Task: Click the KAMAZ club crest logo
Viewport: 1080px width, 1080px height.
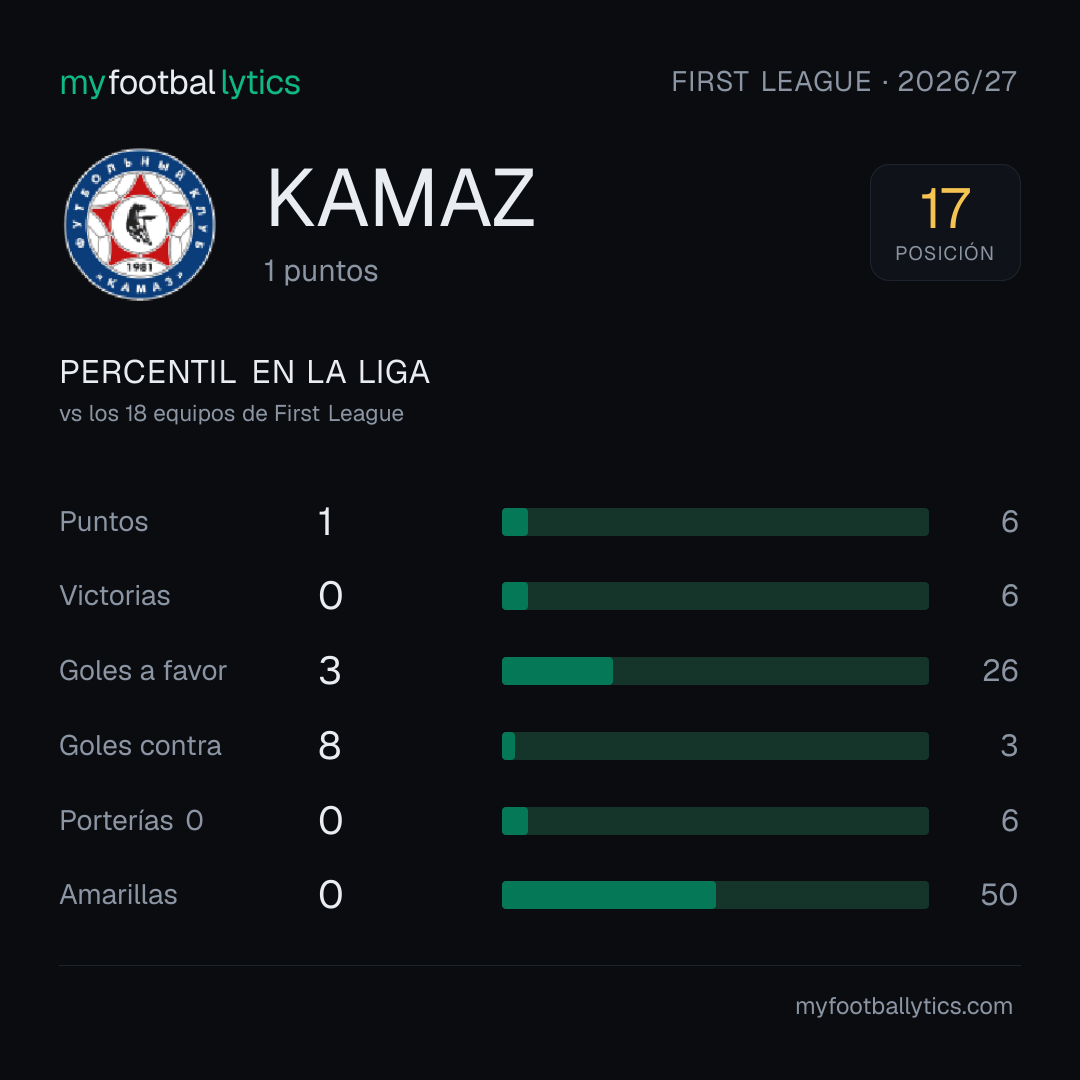Action: [140, 224]
